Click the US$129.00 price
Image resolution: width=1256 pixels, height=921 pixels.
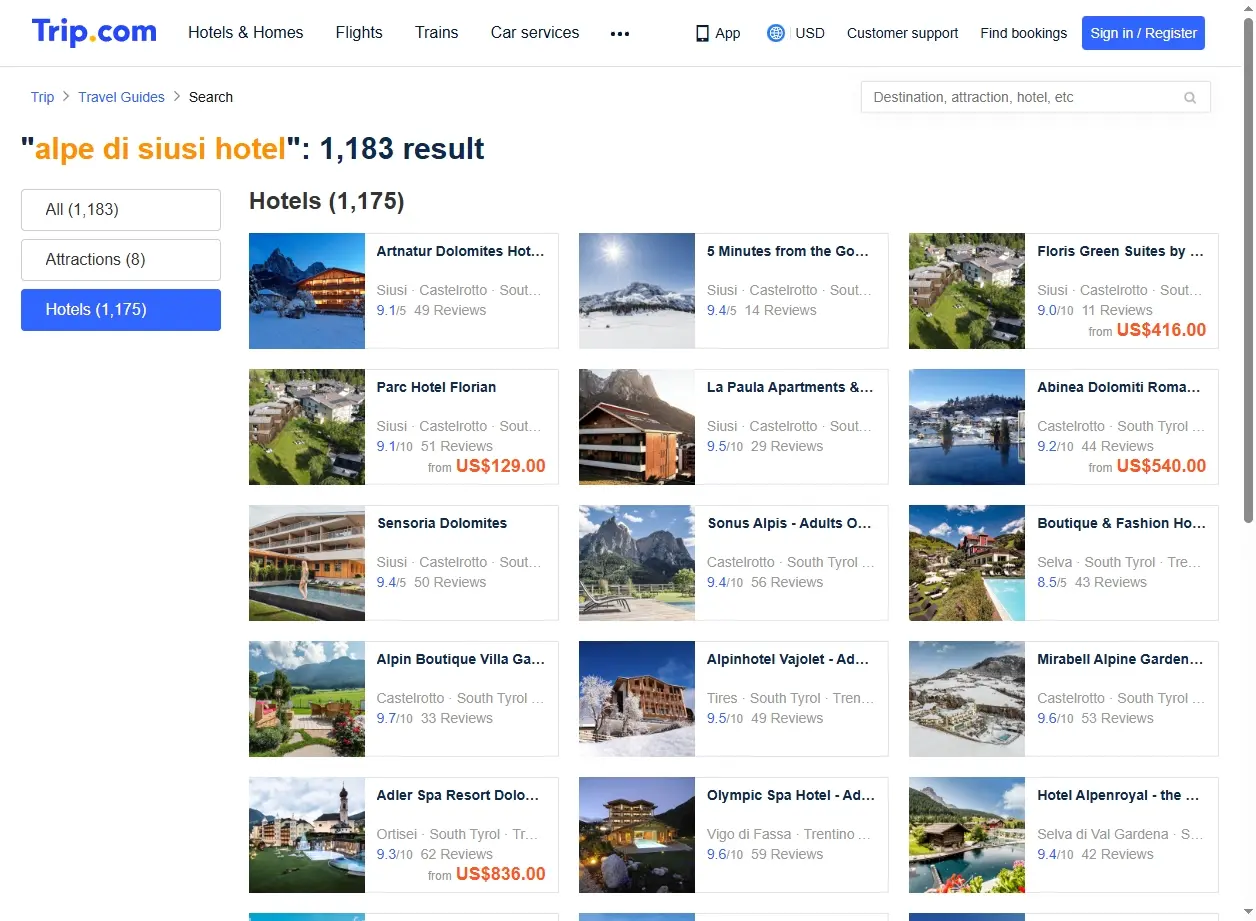501,466
